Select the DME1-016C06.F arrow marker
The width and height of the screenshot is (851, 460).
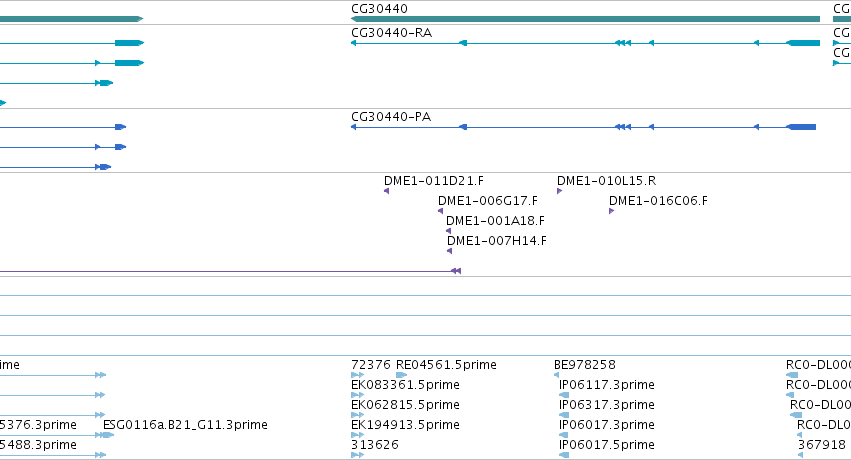[x=612, y=211]
